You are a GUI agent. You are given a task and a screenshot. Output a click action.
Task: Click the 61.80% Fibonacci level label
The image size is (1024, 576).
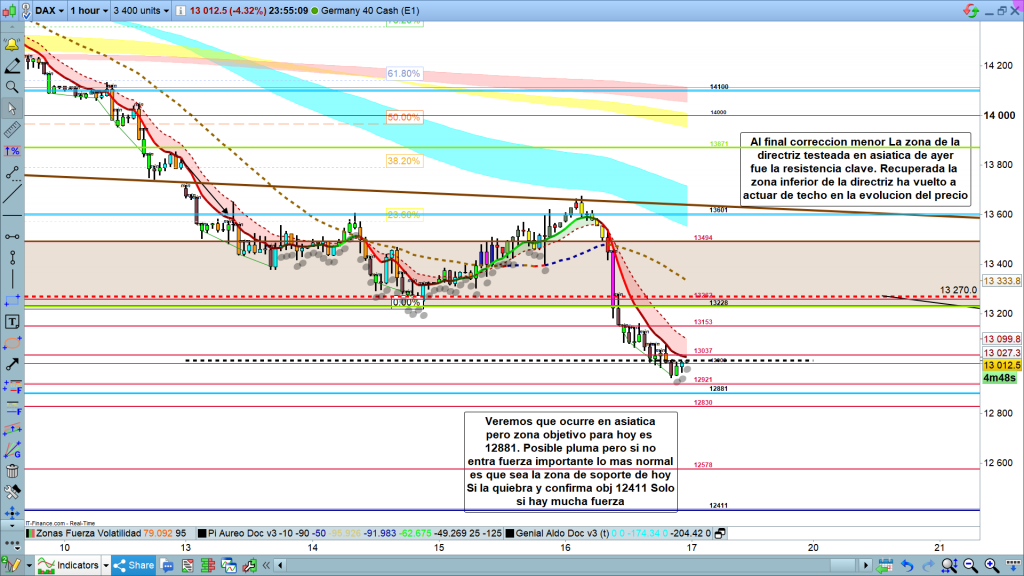tap(403, 74)
